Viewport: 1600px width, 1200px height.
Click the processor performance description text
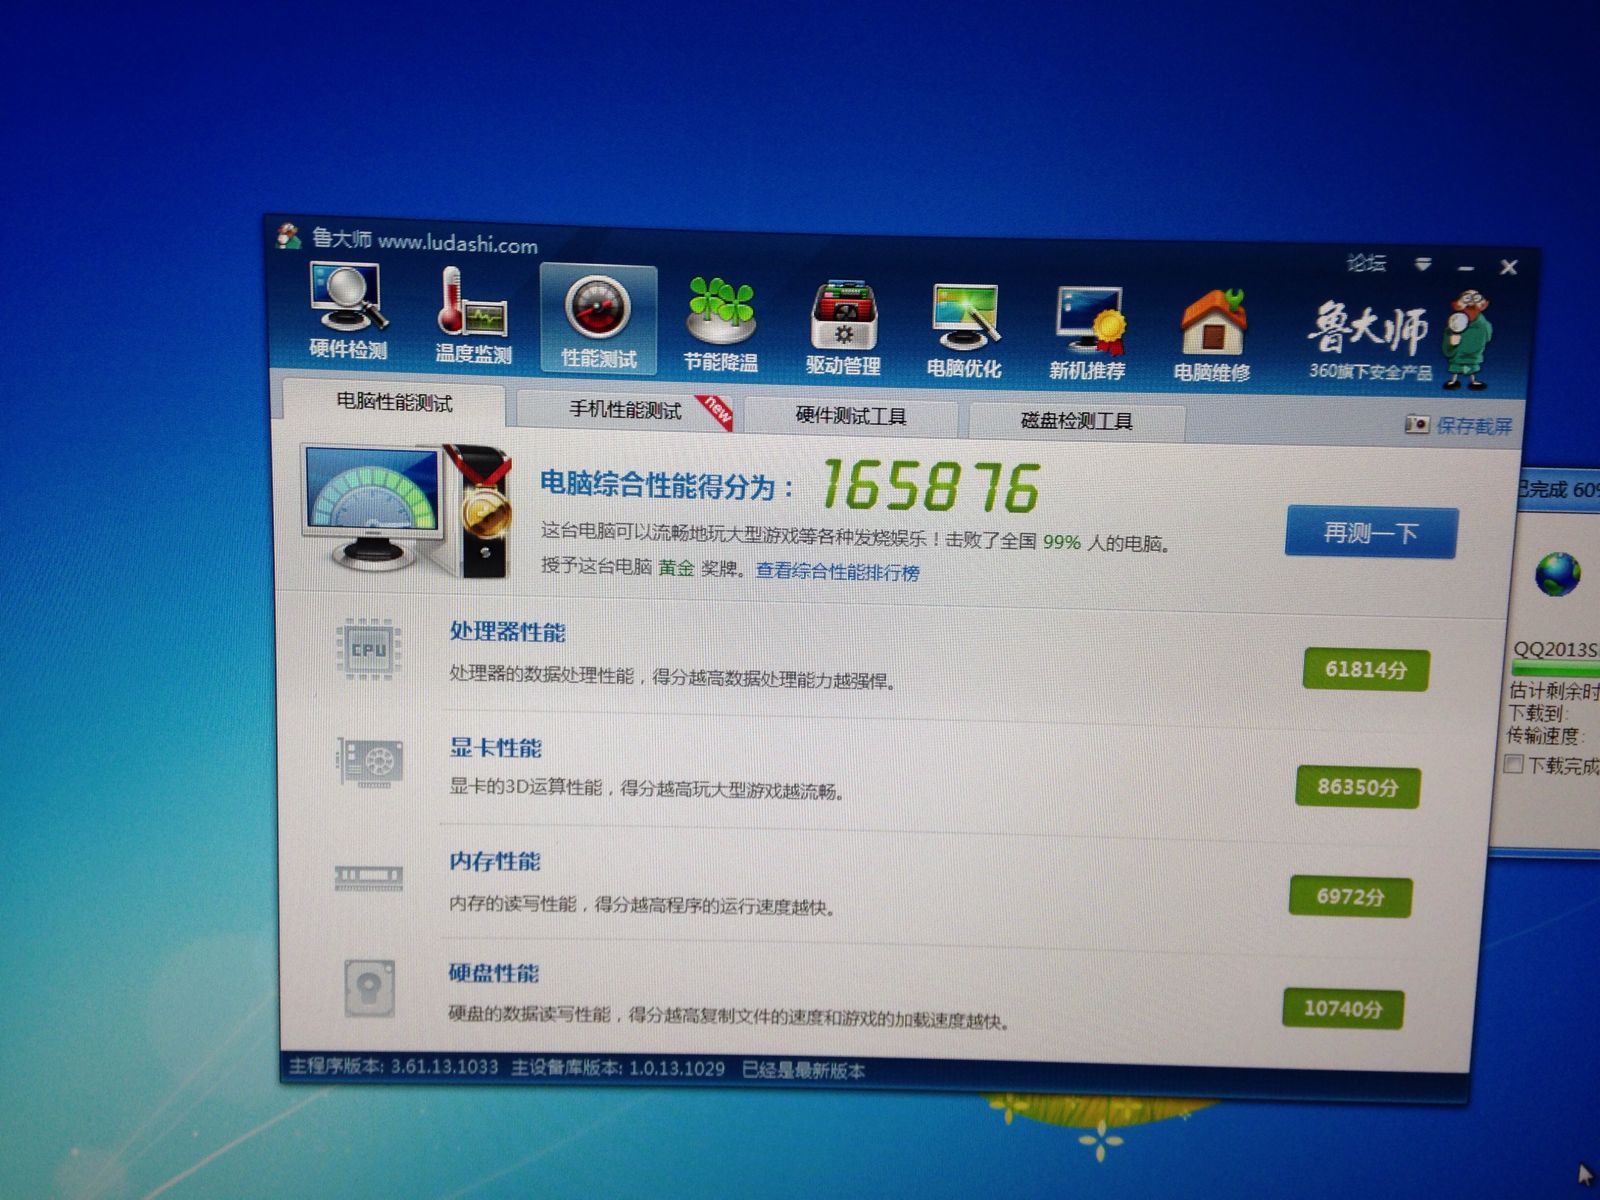click(672, 677)
